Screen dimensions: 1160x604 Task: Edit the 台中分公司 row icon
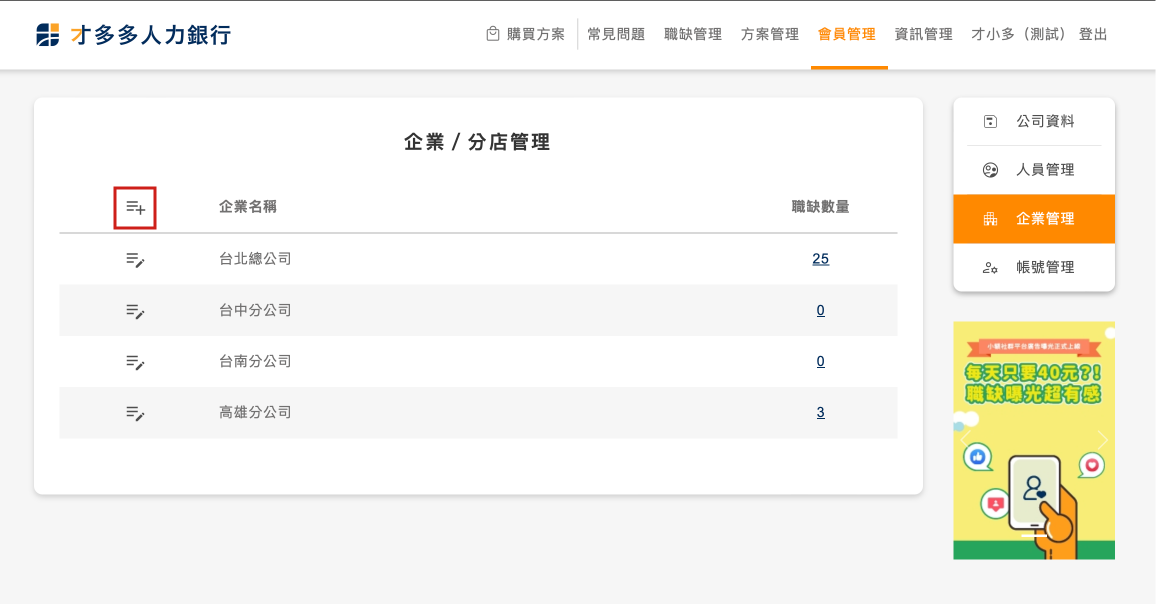[x=135, y=311]
